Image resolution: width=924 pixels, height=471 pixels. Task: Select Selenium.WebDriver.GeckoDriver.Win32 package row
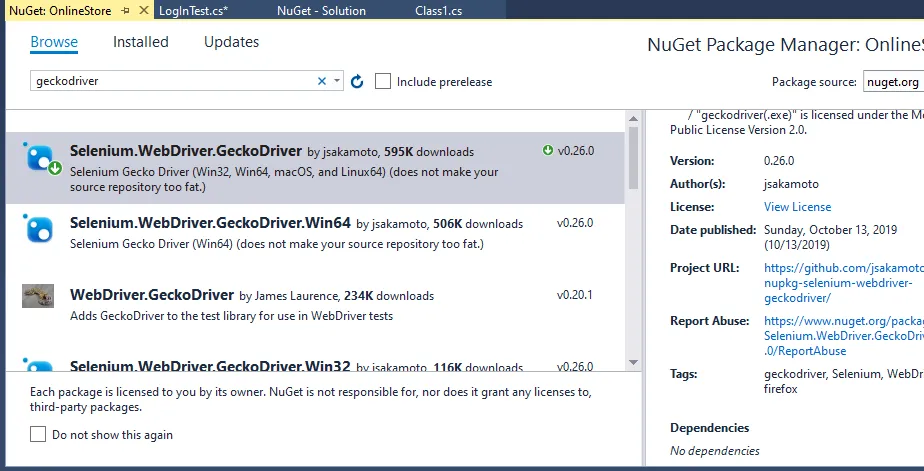tap(315, 361)
